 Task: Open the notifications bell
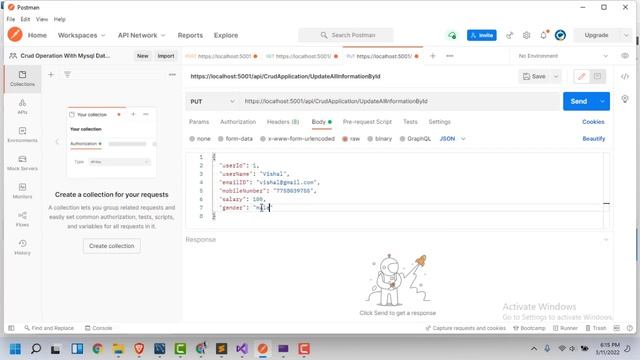pyautogui.click(x=544, y=35)
